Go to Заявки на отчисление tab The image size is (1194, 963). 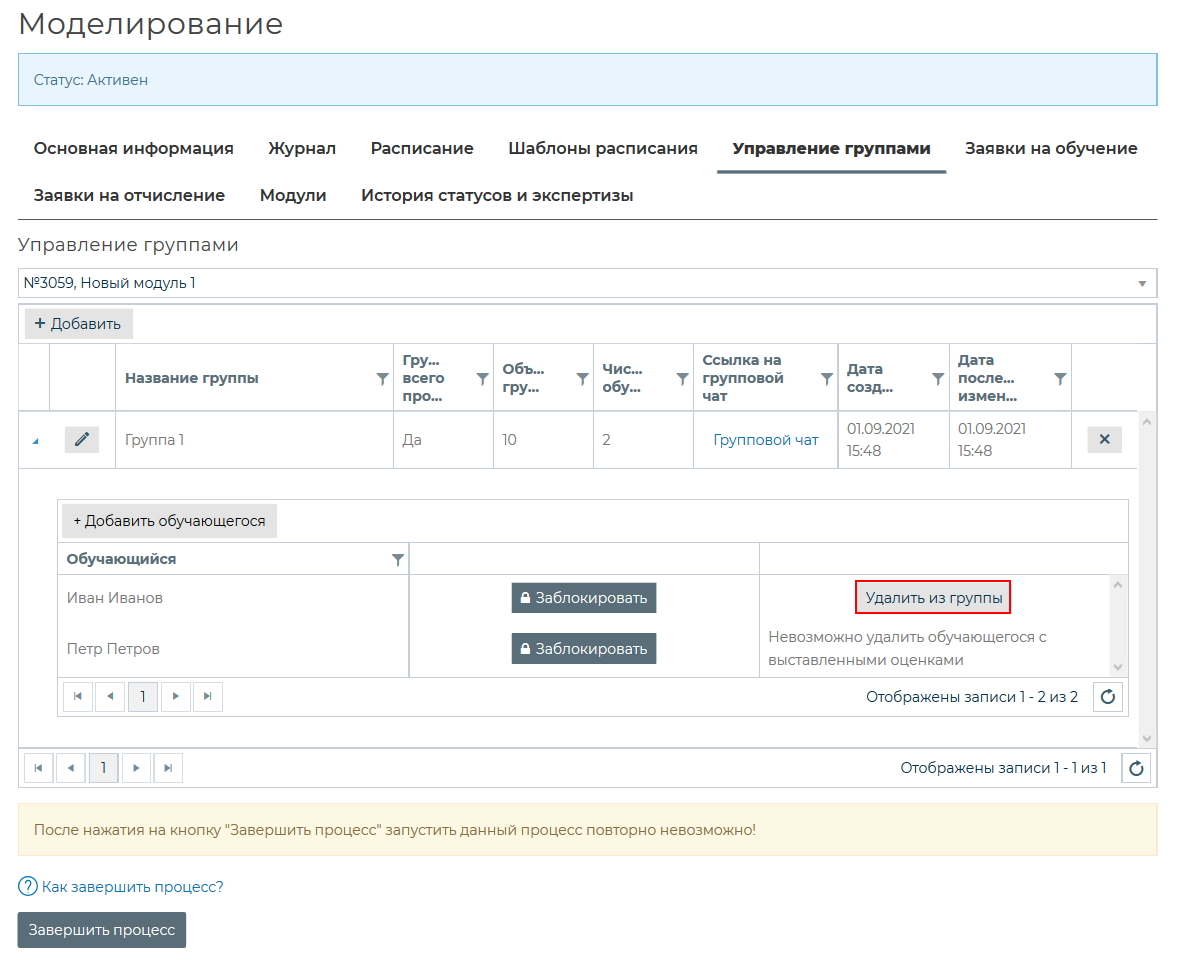coord(129,196)
